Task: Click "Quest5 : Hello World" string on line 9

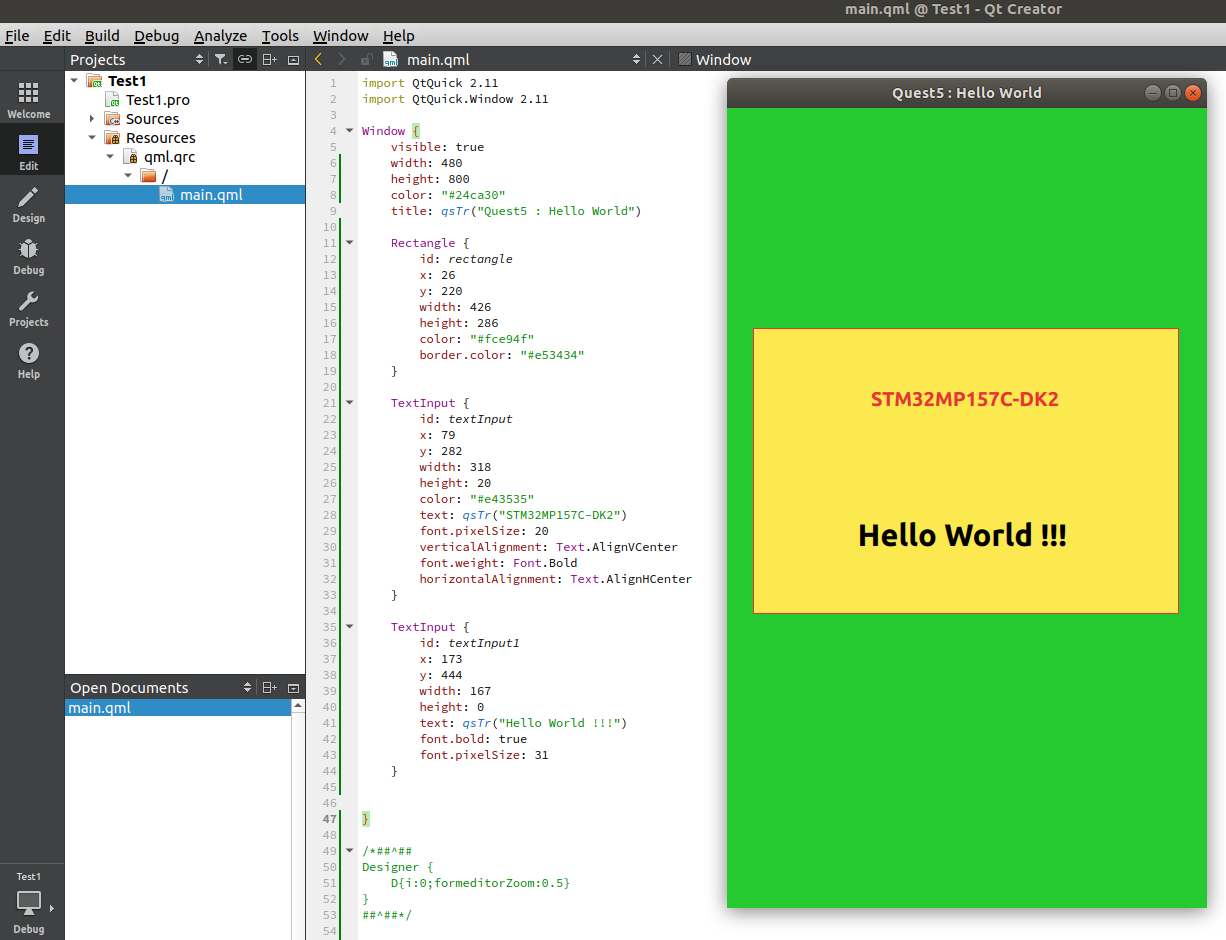Action: click(558, 211)
